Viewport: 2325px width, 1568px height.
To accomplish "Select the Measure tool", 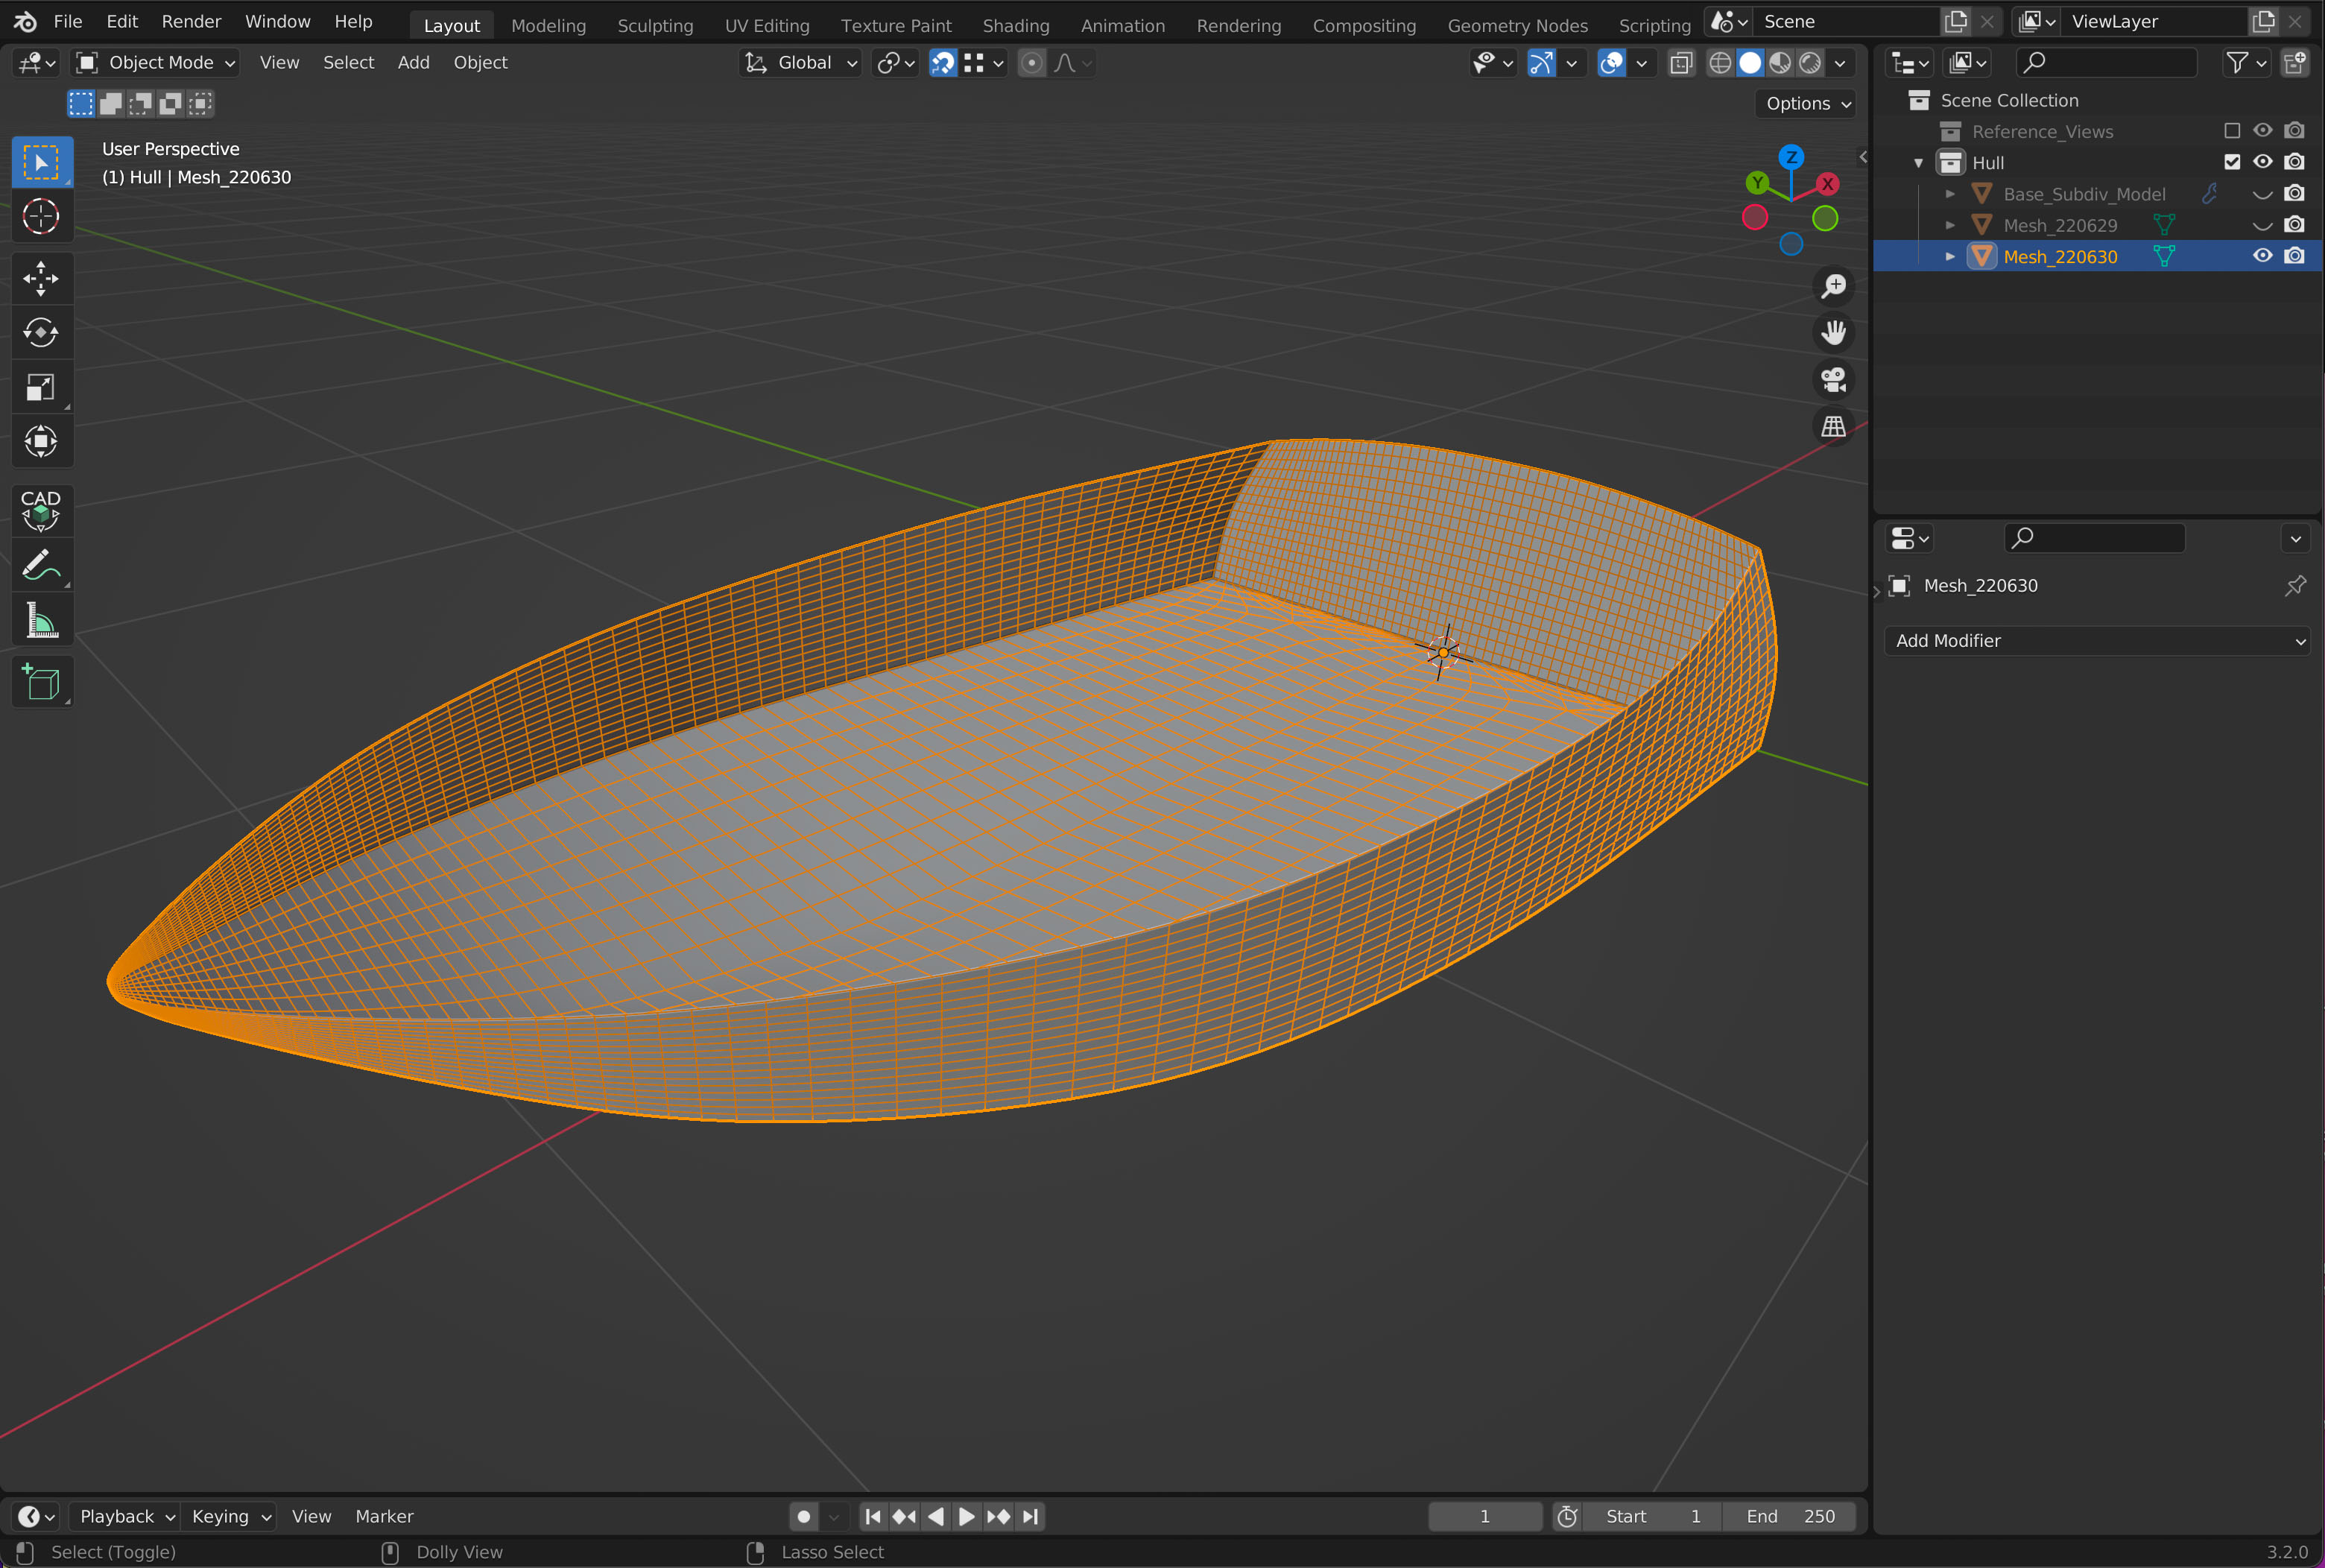I will click(x=40, y=620).
